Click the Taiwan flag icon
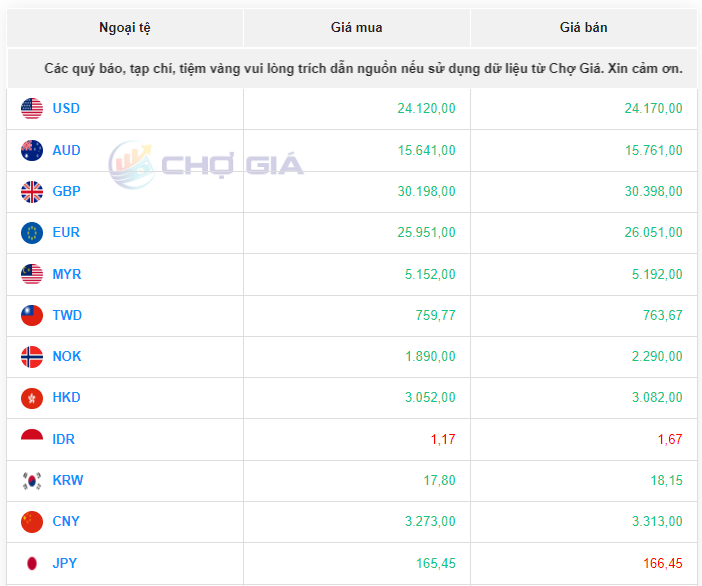 (32, 316)
